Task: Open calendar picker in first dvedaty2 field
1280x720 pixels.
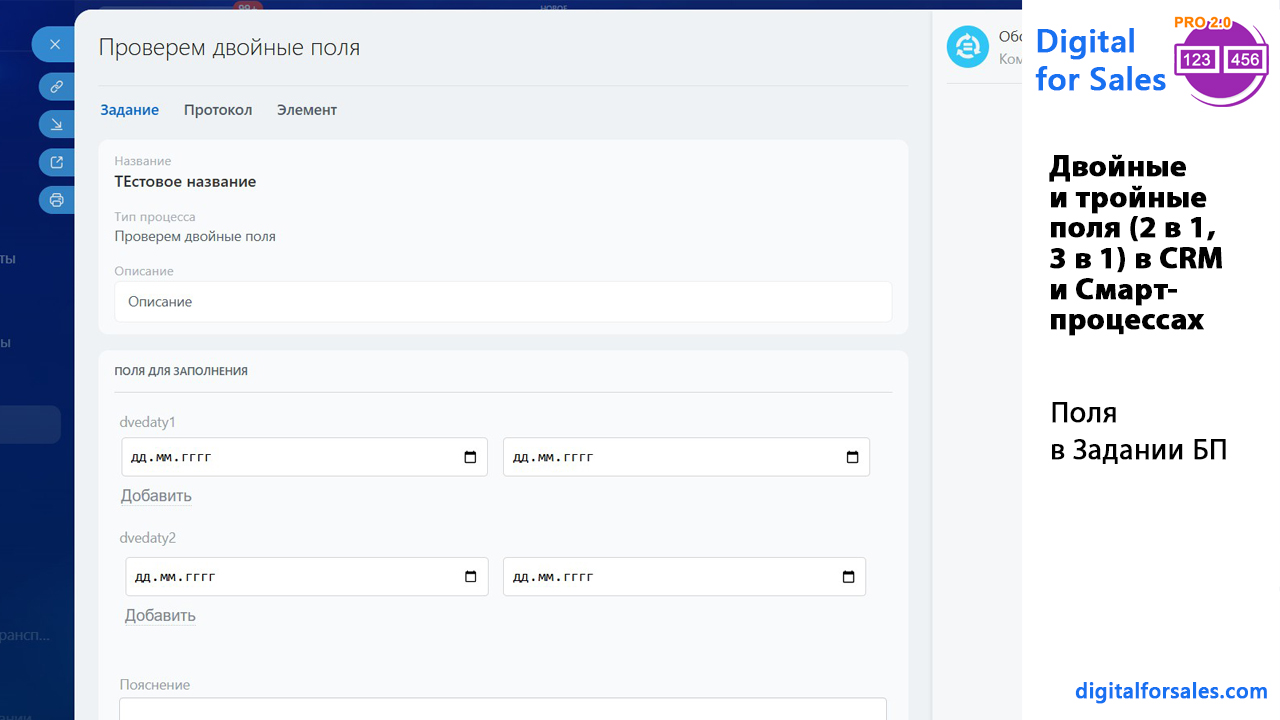Action: pyautogui.click(x=470, y=577)
